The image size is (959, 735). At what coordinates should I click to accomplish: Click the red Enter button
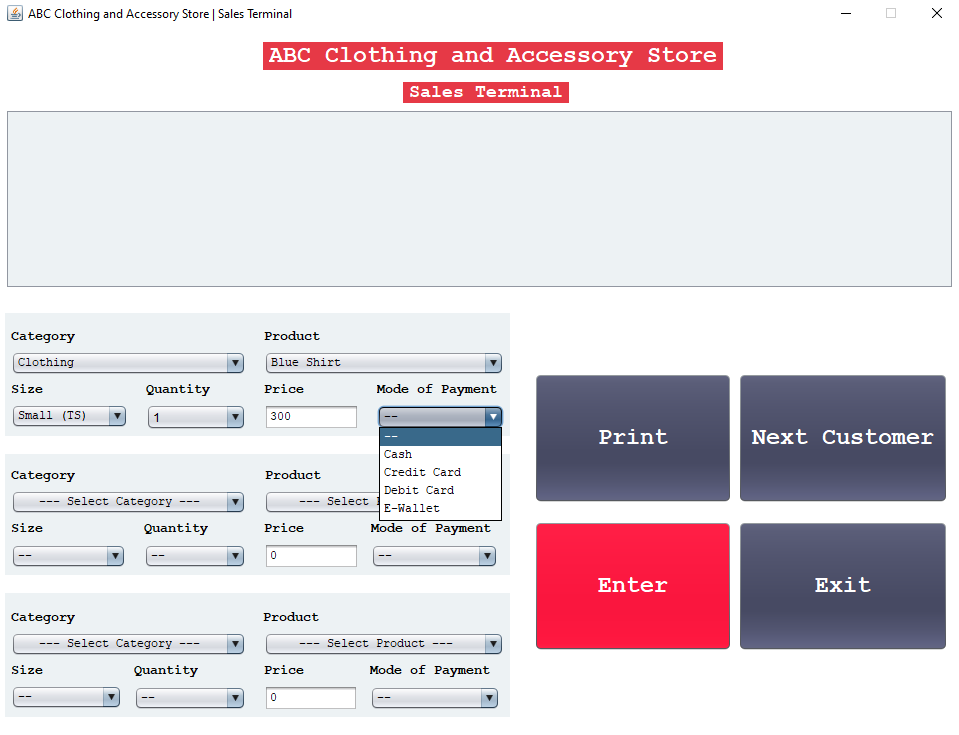click(633, 586)
